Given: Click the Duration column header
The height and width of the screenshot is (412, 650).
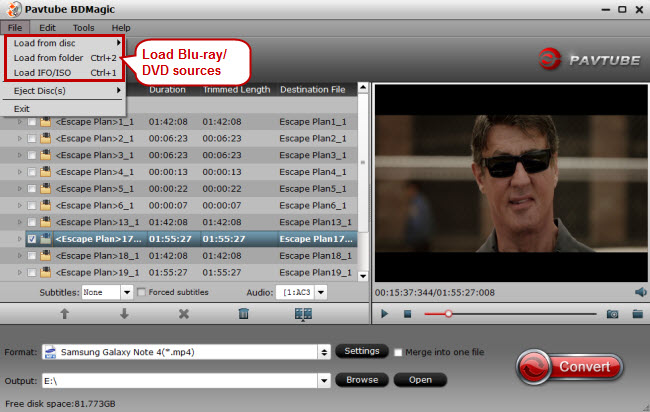Looking at the screenshot, I should tap(167, 90).
